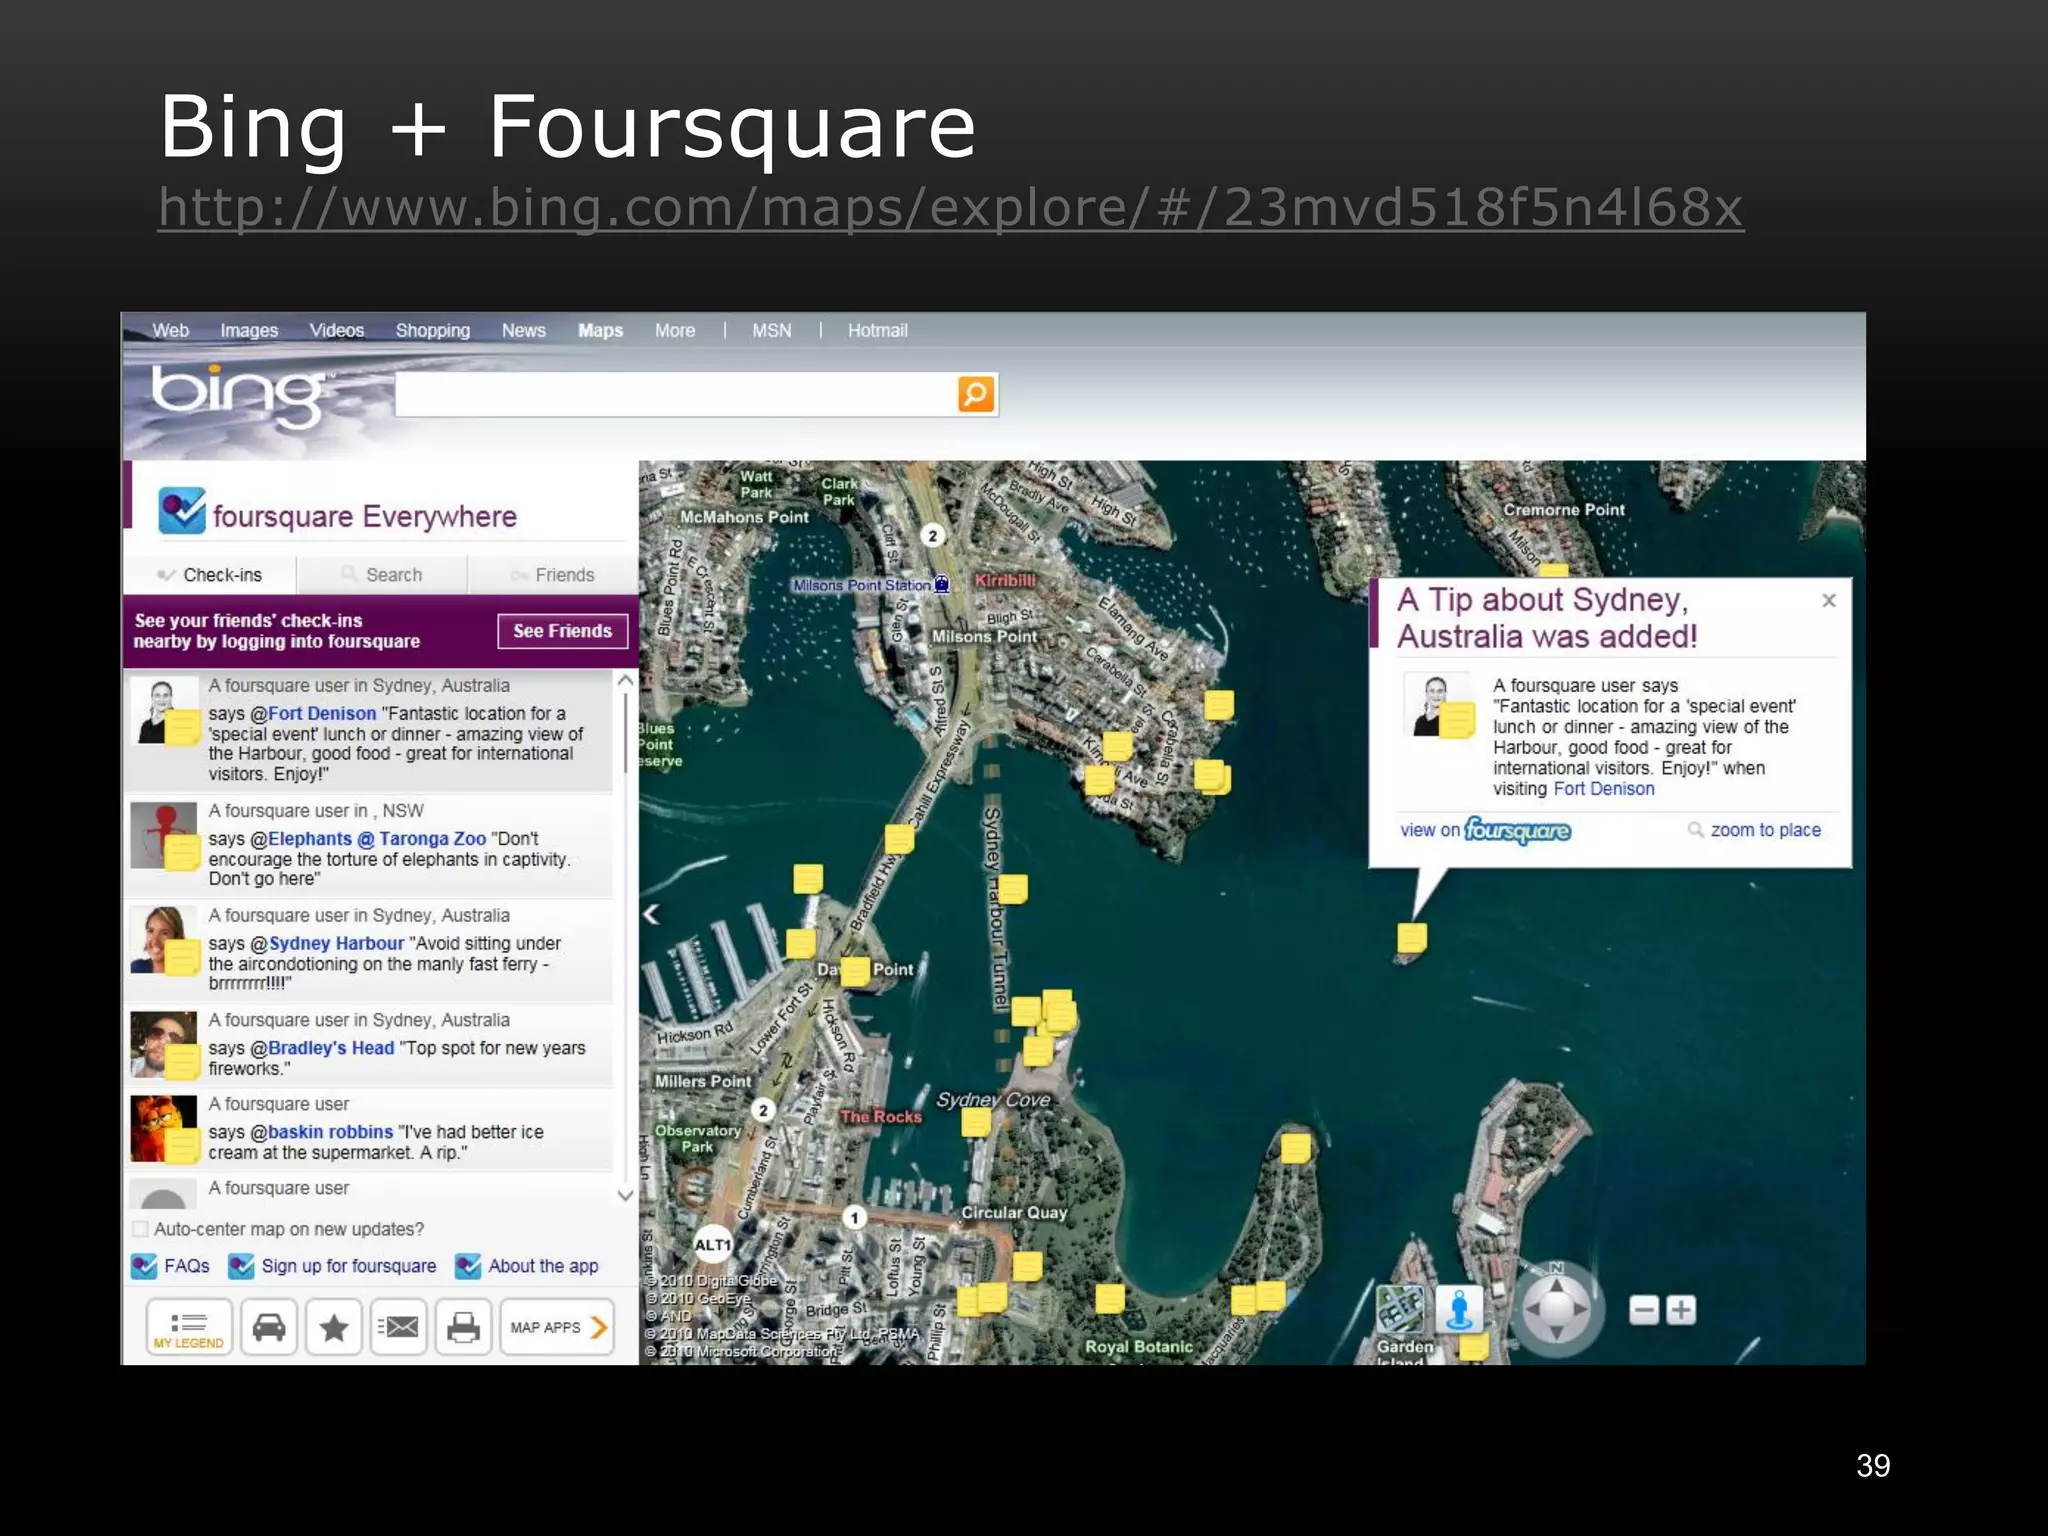2048x1536 pixels.
Task: Click the See Friends button
Action: click(x=563, y=631)
